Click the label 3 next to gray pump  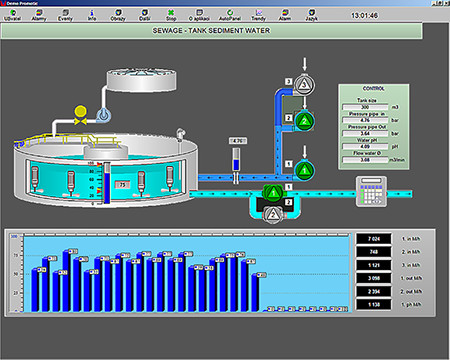(289, 81)
